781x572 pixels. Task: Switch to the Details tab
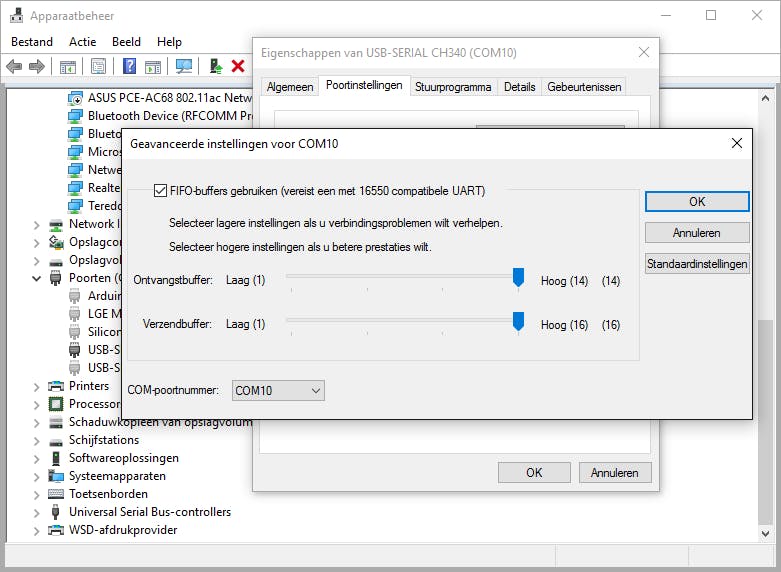pos(520,87)
